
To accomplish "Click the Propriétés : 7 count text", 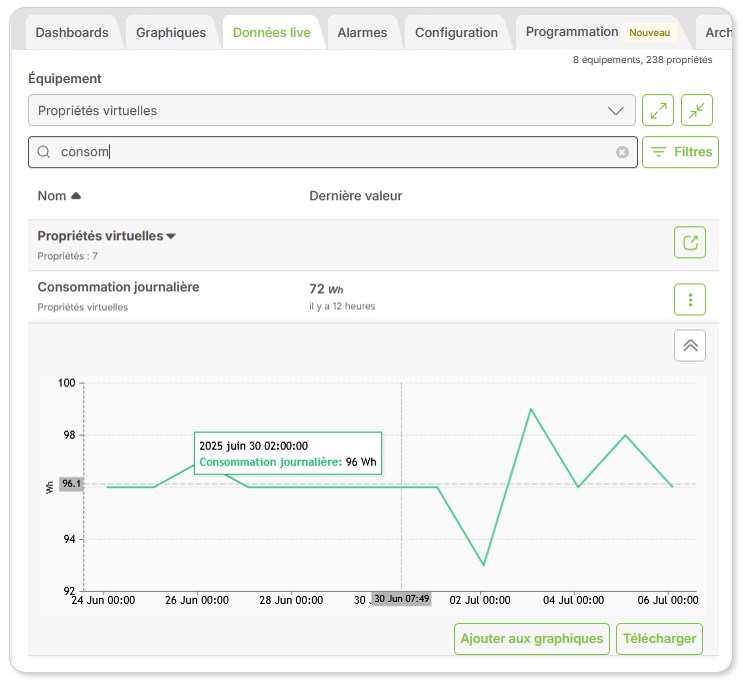I will [x=67, y=256].
